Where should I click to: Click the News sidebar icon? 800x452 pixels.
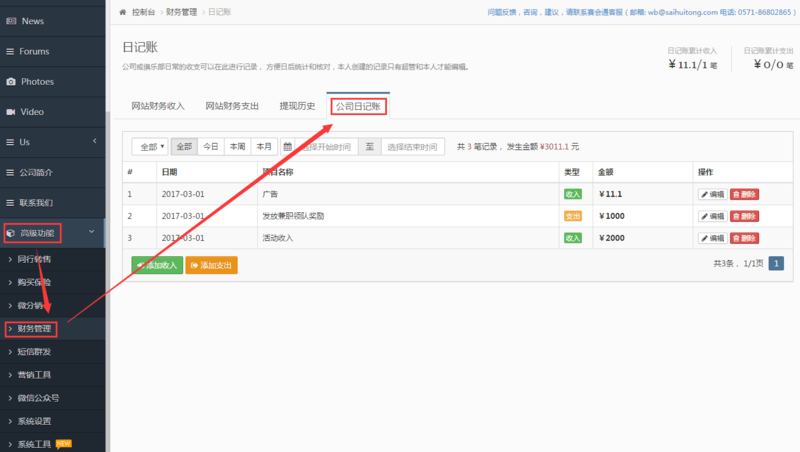11,21
